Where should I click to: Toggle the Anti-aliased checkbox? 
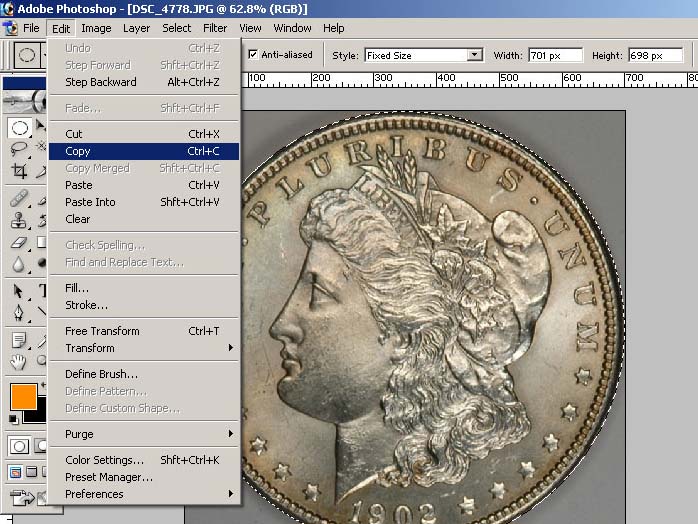pyautogui.click(x=253, y=55)
